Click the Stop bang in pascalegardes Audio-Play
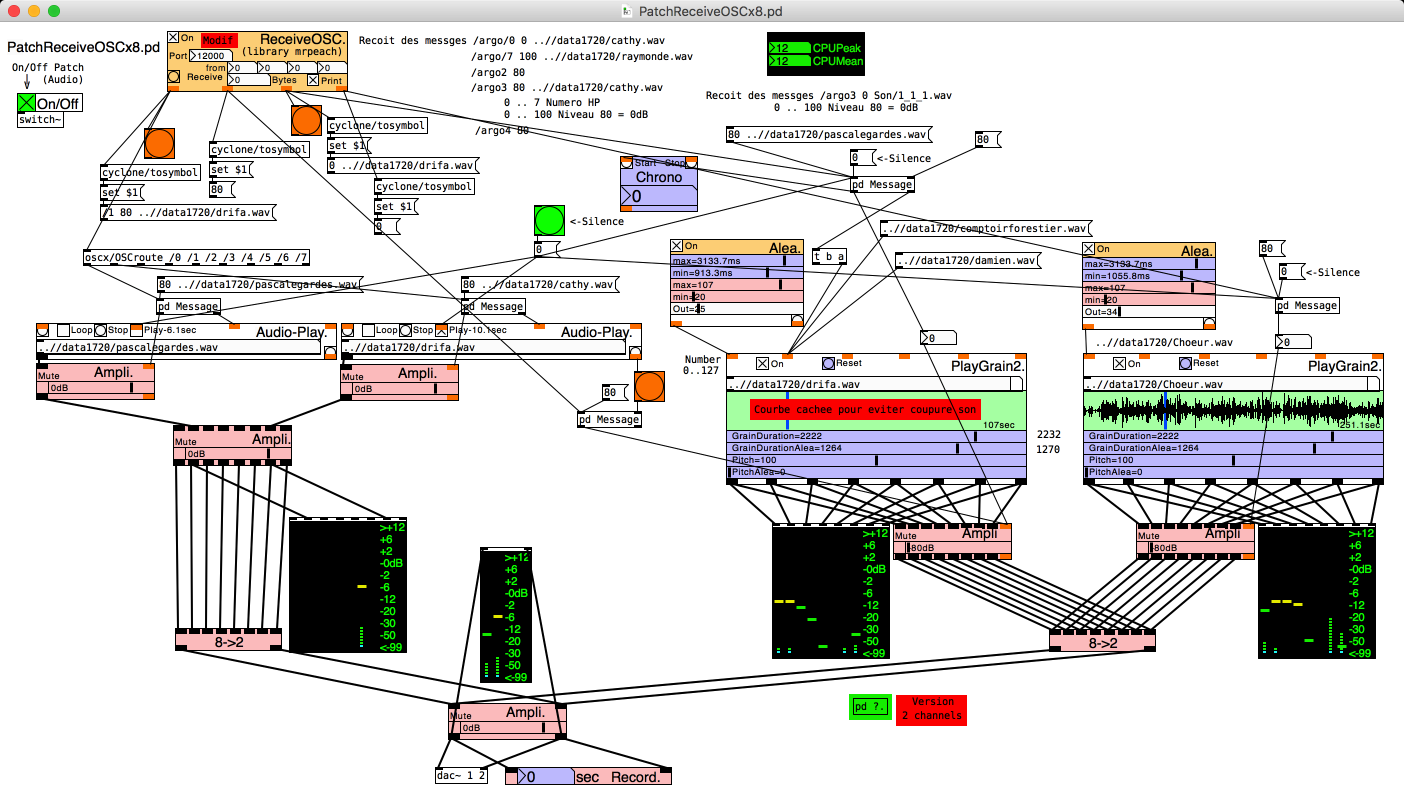This screenshot has width=1404, height=810. pos(100,330)
